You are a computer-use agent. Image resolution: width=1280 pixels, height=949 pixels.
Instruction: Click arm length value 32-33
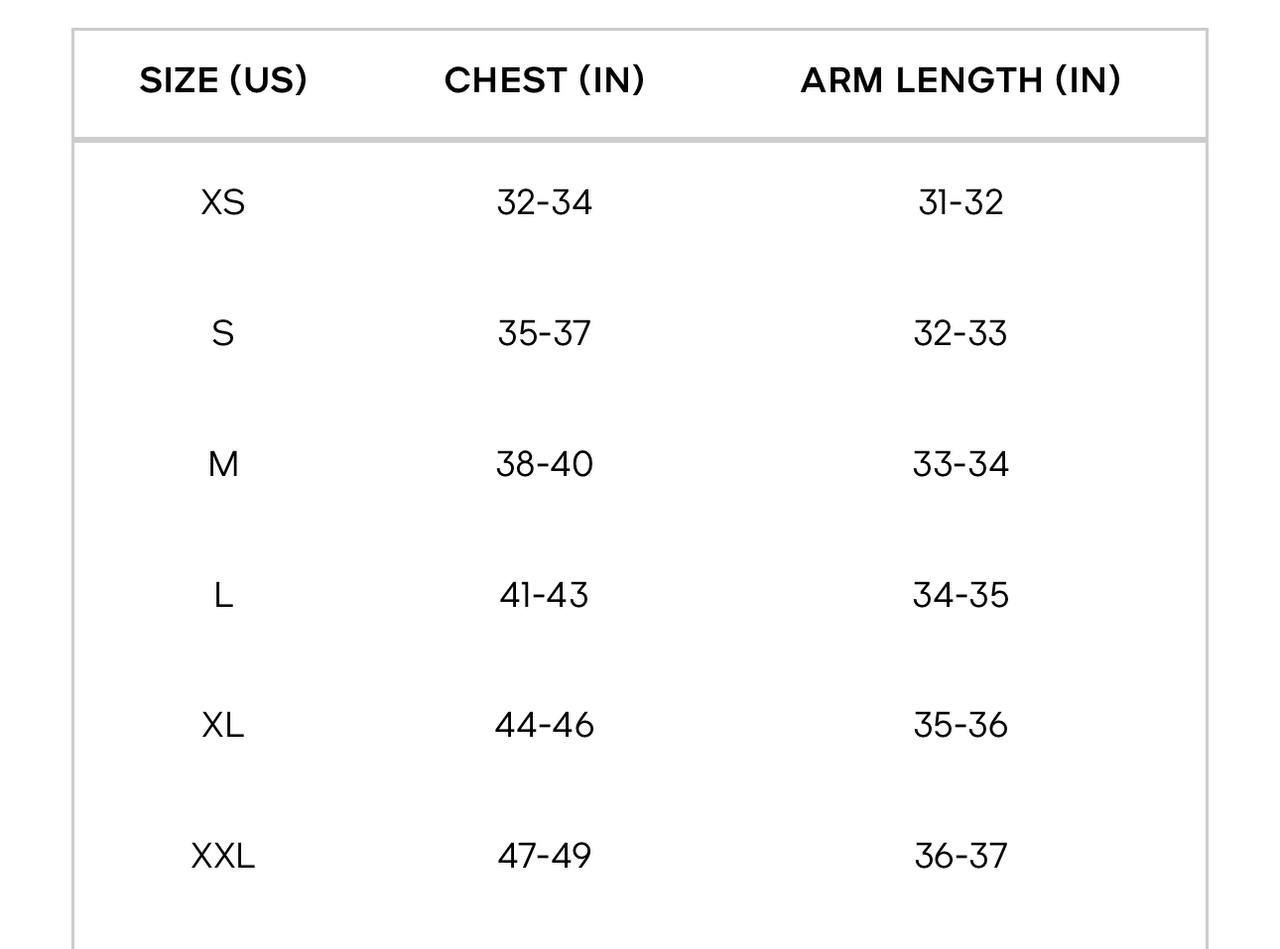tap(960, 333)
